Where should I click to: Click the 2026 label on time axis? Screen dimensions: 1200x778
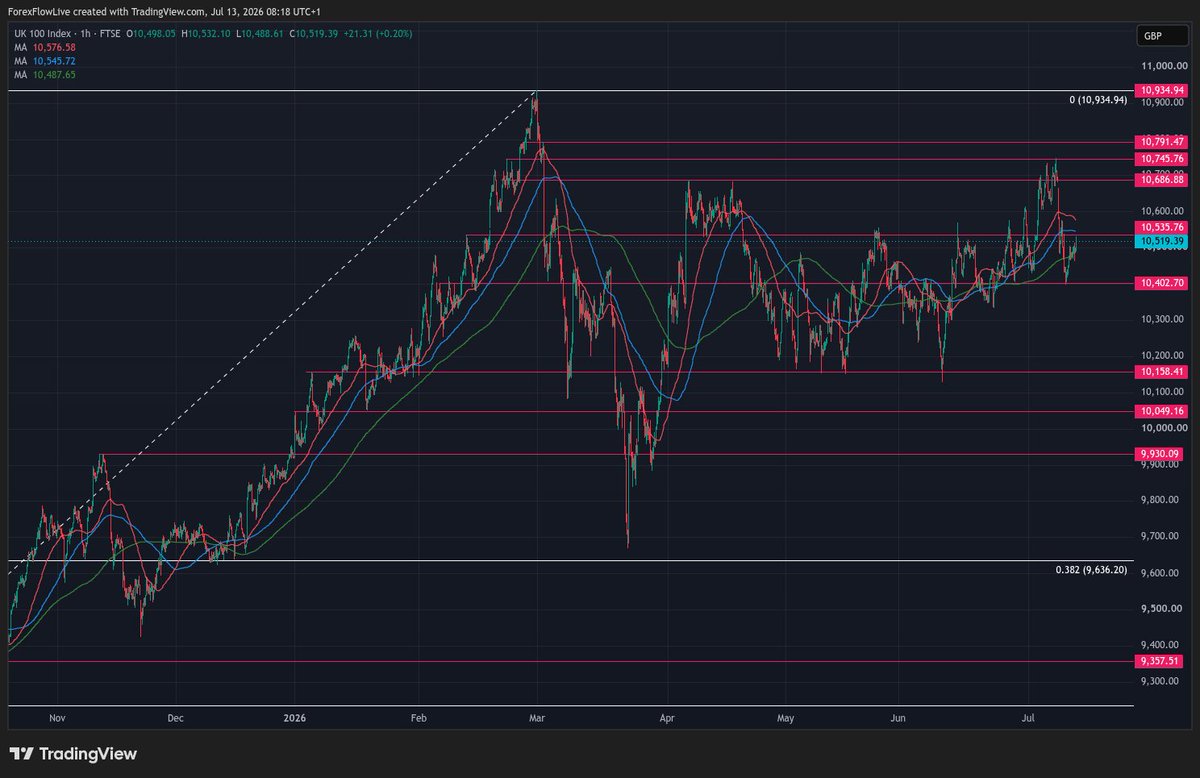click(295, 718)
